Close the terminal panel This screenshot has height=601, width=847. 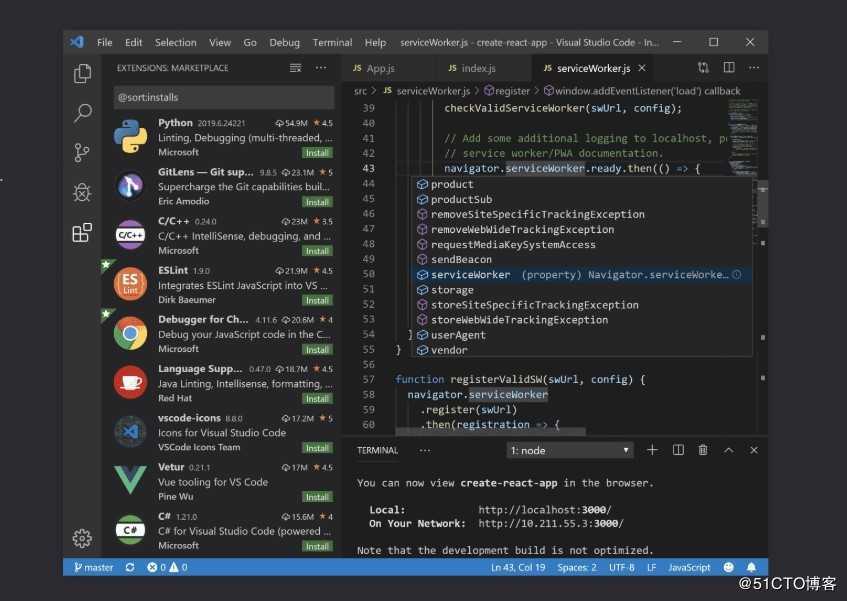click(x=754, y=450)
